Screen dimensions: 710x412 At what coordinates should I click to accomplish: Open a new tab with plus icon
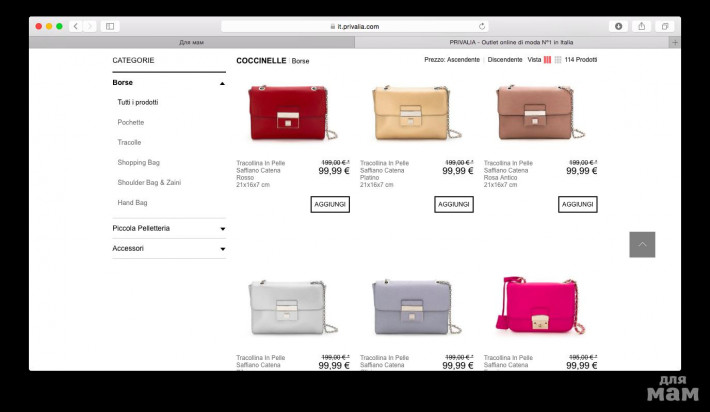click(x=675, y=42)
